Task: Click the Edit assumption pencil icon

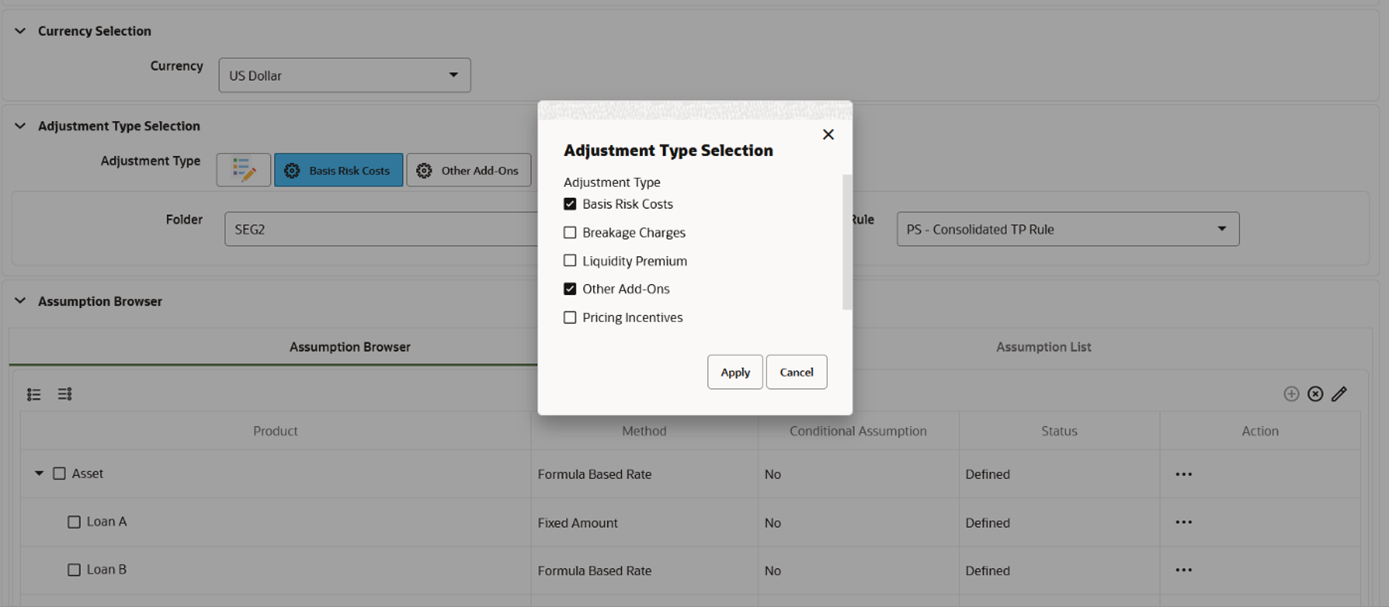Action: (1340, 393)
